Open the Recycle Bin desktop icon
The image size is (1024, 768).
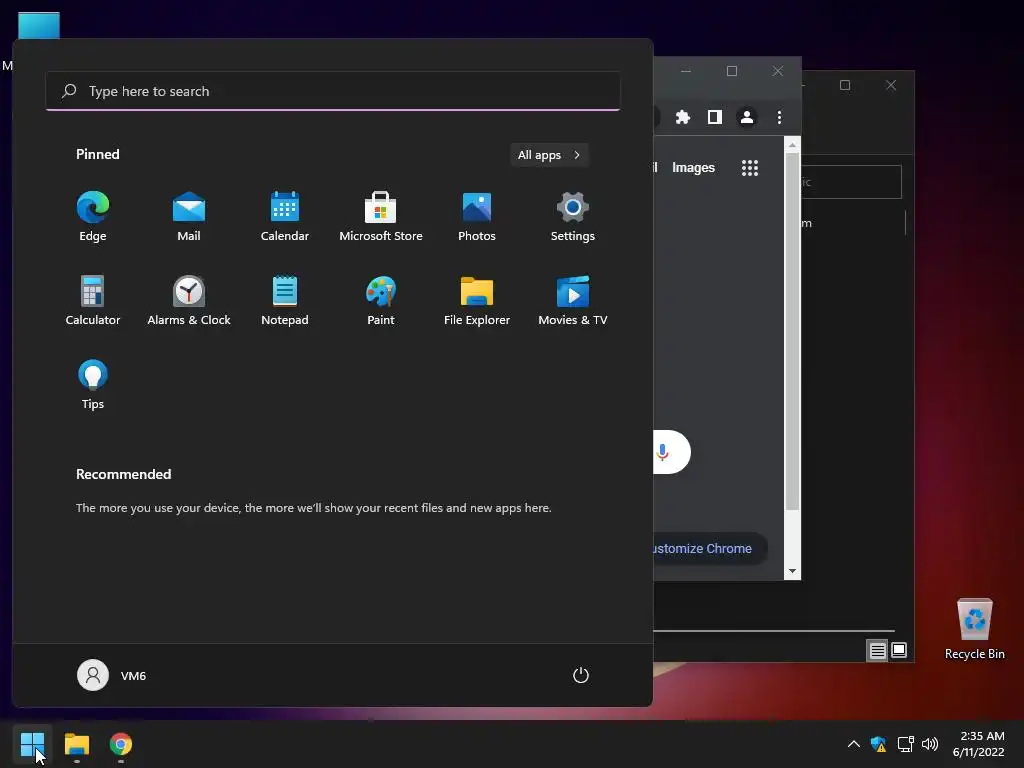974,630
